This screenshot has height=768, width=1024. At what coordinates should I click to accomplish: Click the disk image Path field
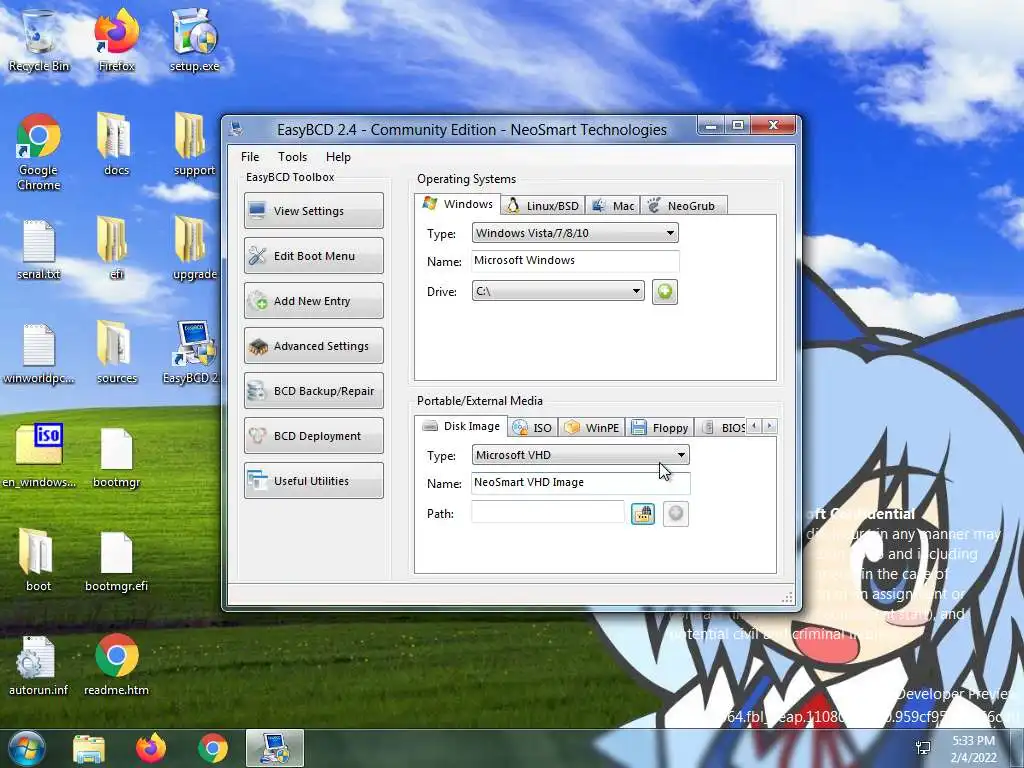click(x=547, y=513)
